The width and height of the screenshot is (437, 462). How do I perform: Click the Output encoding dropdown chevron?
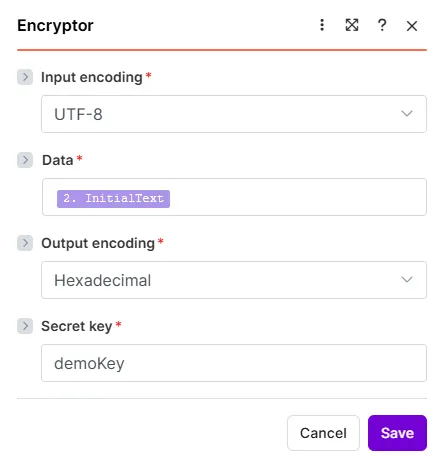[407, 279]
